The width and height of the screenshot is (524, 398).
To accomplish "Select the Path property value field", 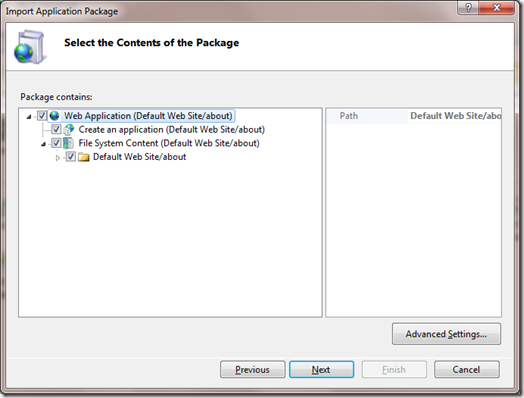I will (454, 116).
